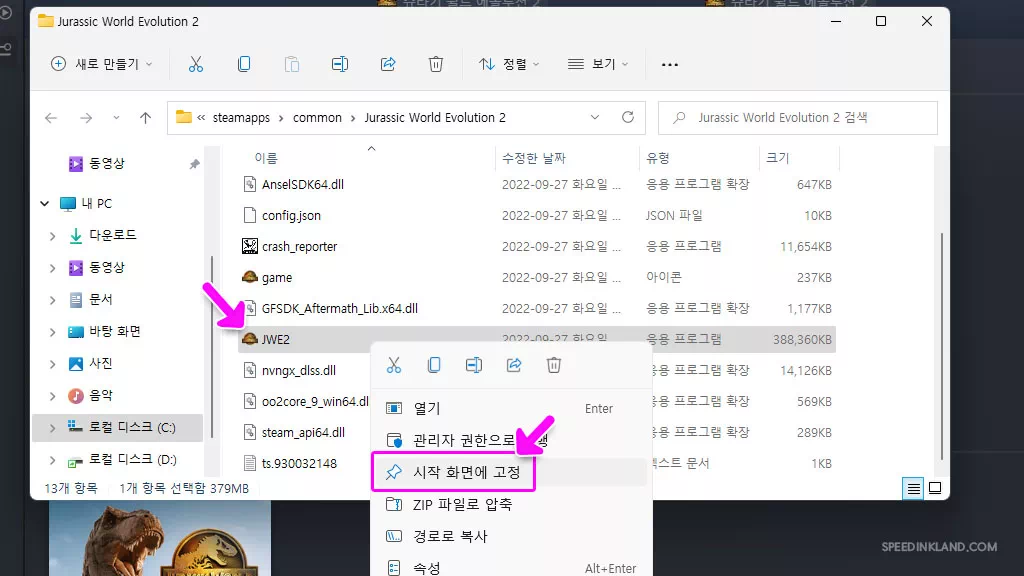
Task: Collapse the 내 PC tree node
Action: 44,204
